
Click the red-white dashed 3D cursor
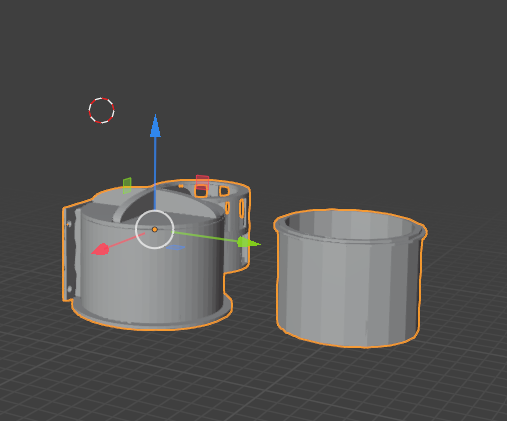tap(102, 110)
